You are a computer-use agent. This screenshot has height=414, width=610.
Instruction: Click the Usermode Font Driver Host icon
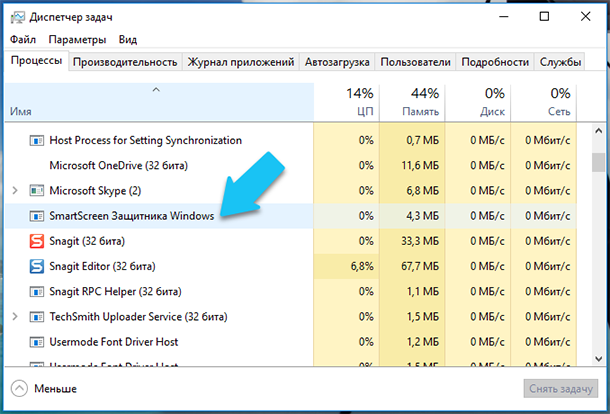pyautogui.click(x=37, y=342)
